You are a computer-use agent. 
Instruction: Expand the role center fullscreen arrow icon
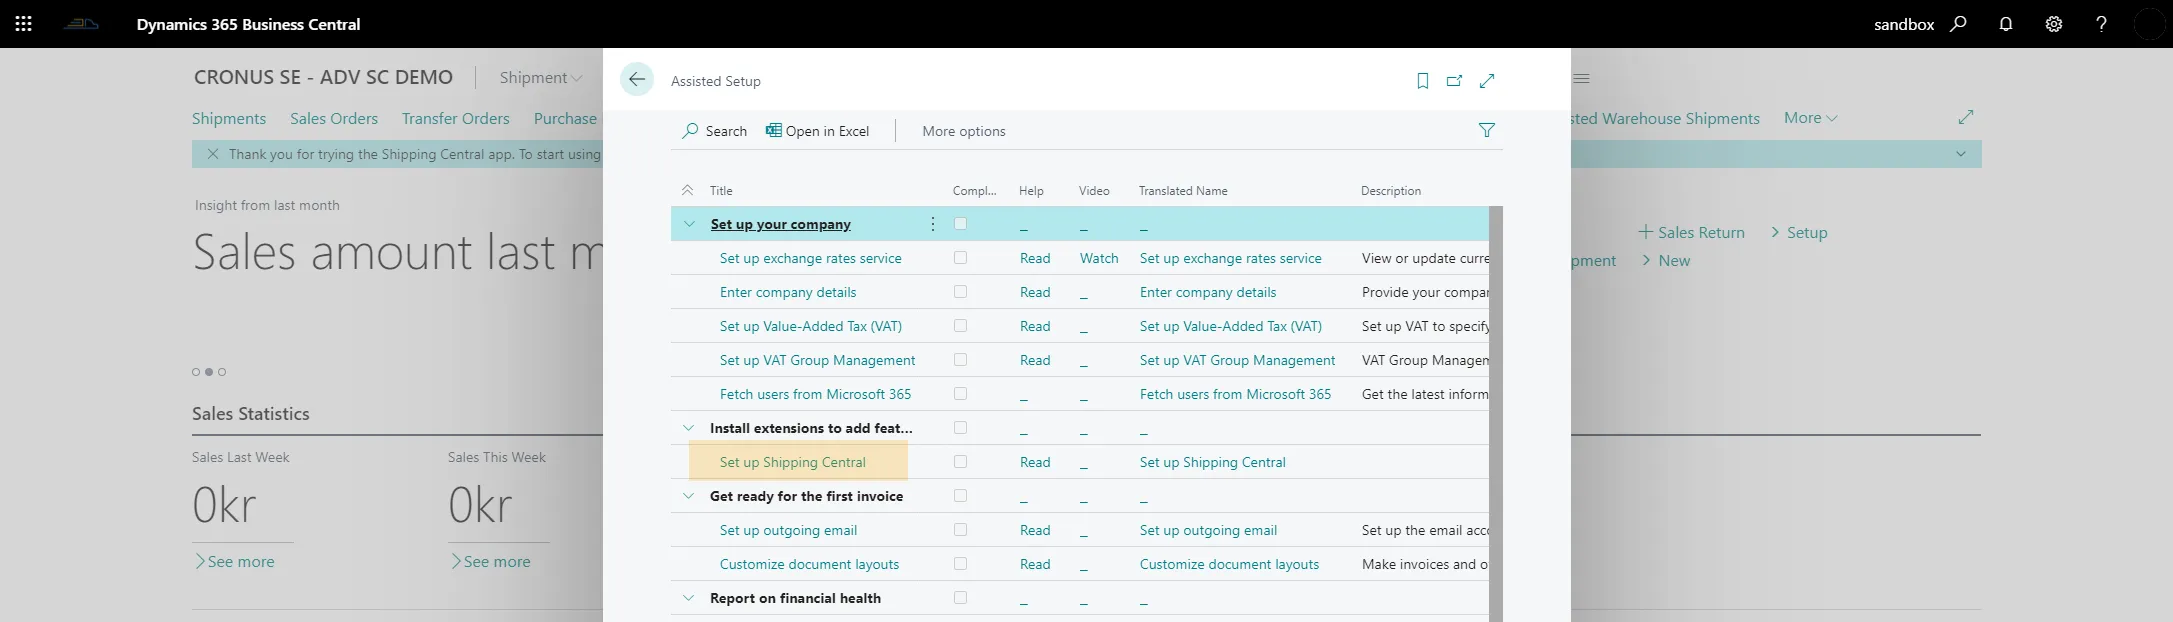[1966, 118]
